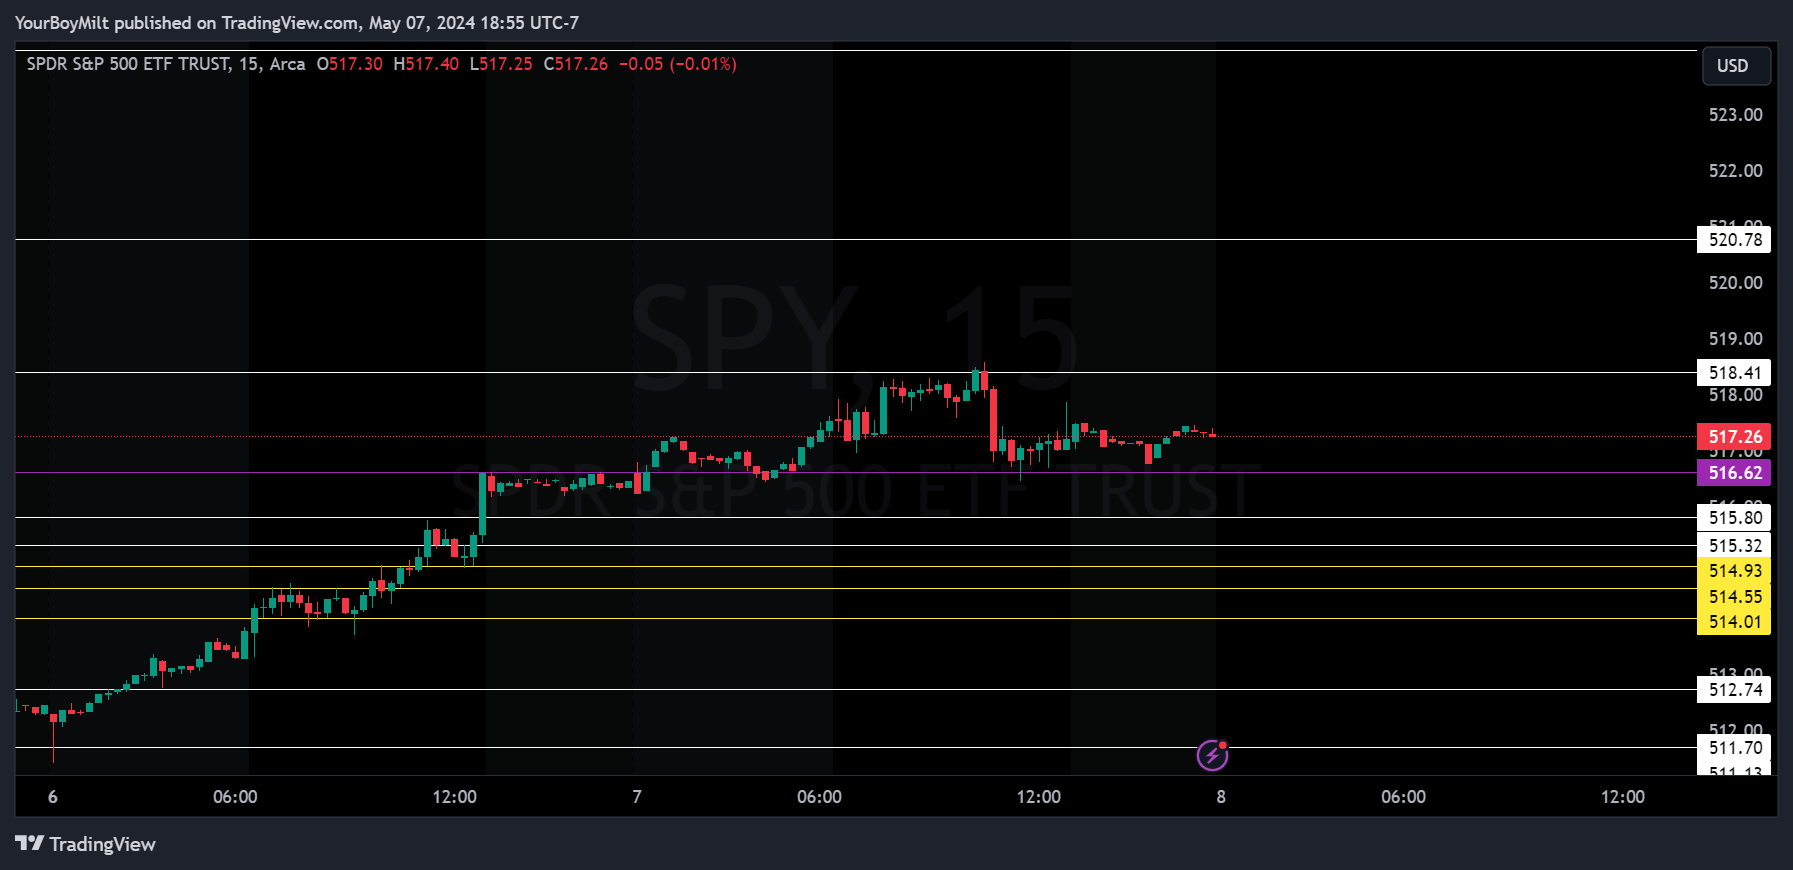Click the 519.00 price axis value
This screenshot has width=1793, height=870.
(x=1735, y=339)
